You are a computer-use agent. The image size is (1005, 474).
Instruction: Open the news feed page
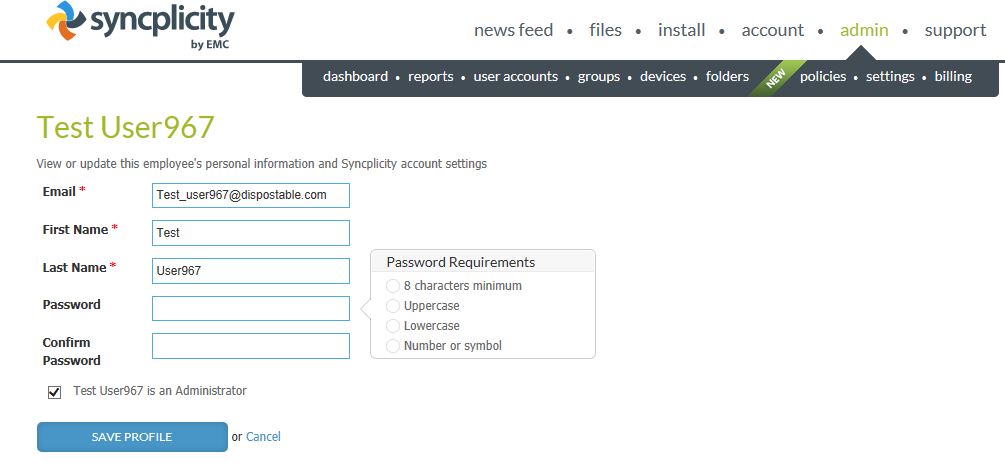pyautogui.click(x=513, y=30)
